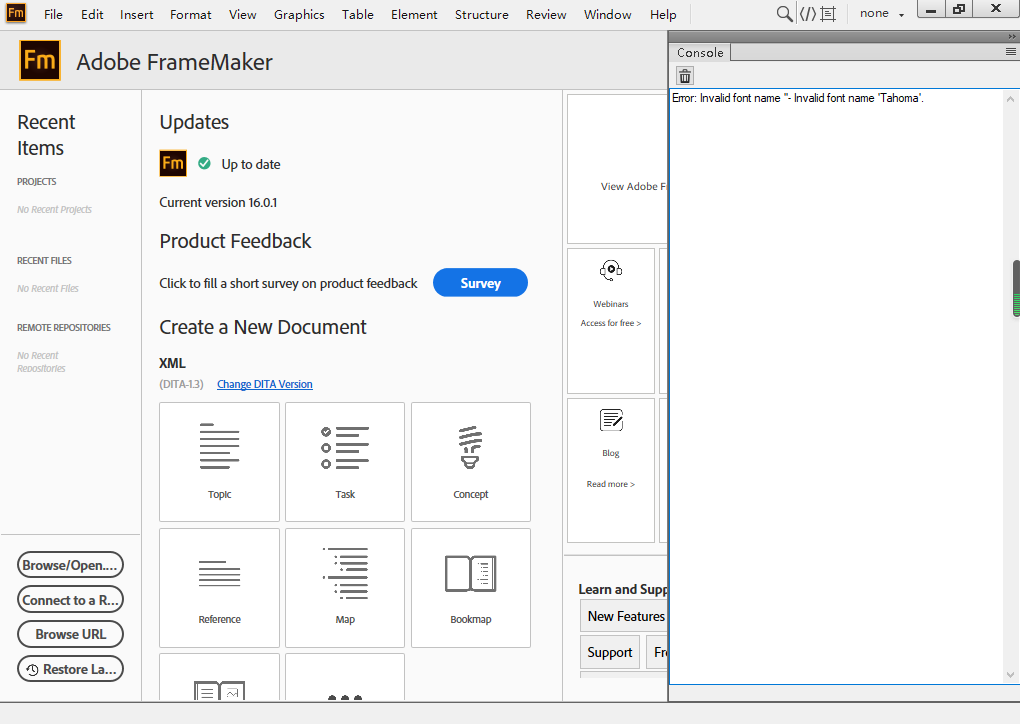Click the console scrollbar up arrow
This screenshot has width=1020, height=724.
[1010, 99]
